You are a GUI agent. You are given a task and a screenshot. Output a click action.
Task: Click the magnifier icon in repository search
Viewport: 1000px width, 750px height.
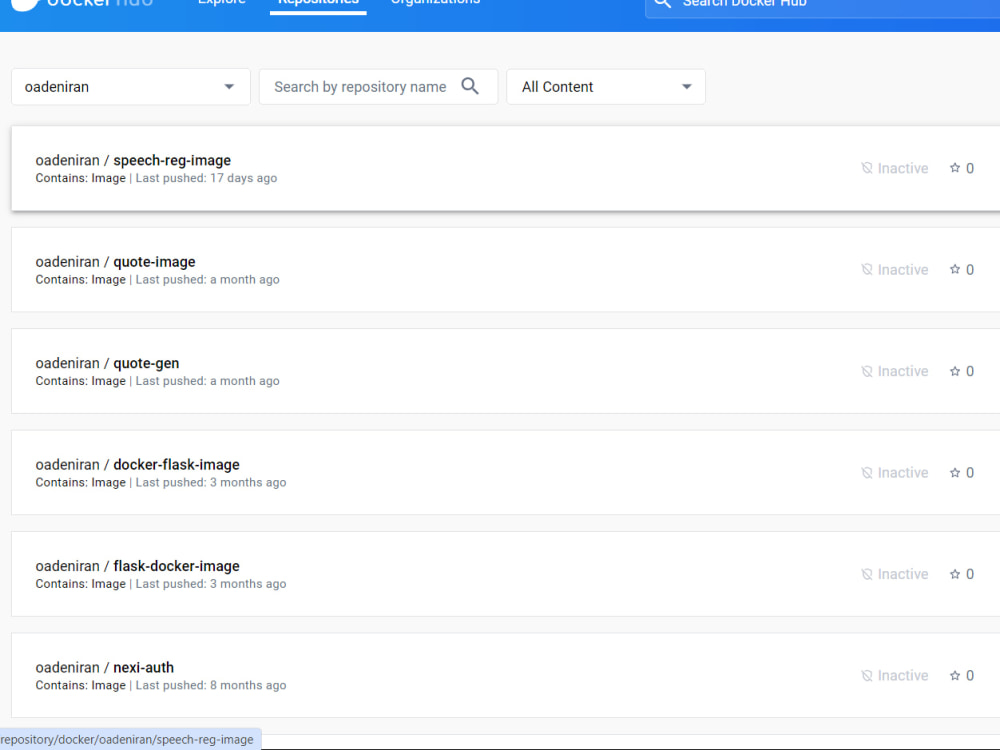470,86
